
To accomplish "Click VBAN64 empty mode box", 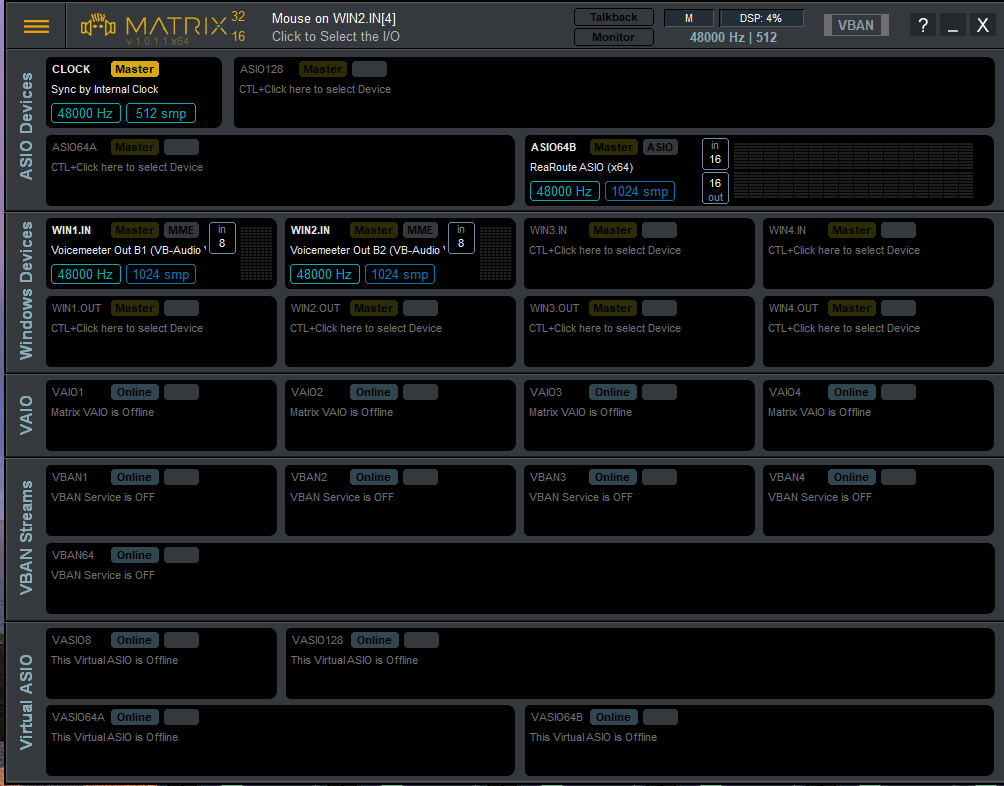I will tap(181, 556).
